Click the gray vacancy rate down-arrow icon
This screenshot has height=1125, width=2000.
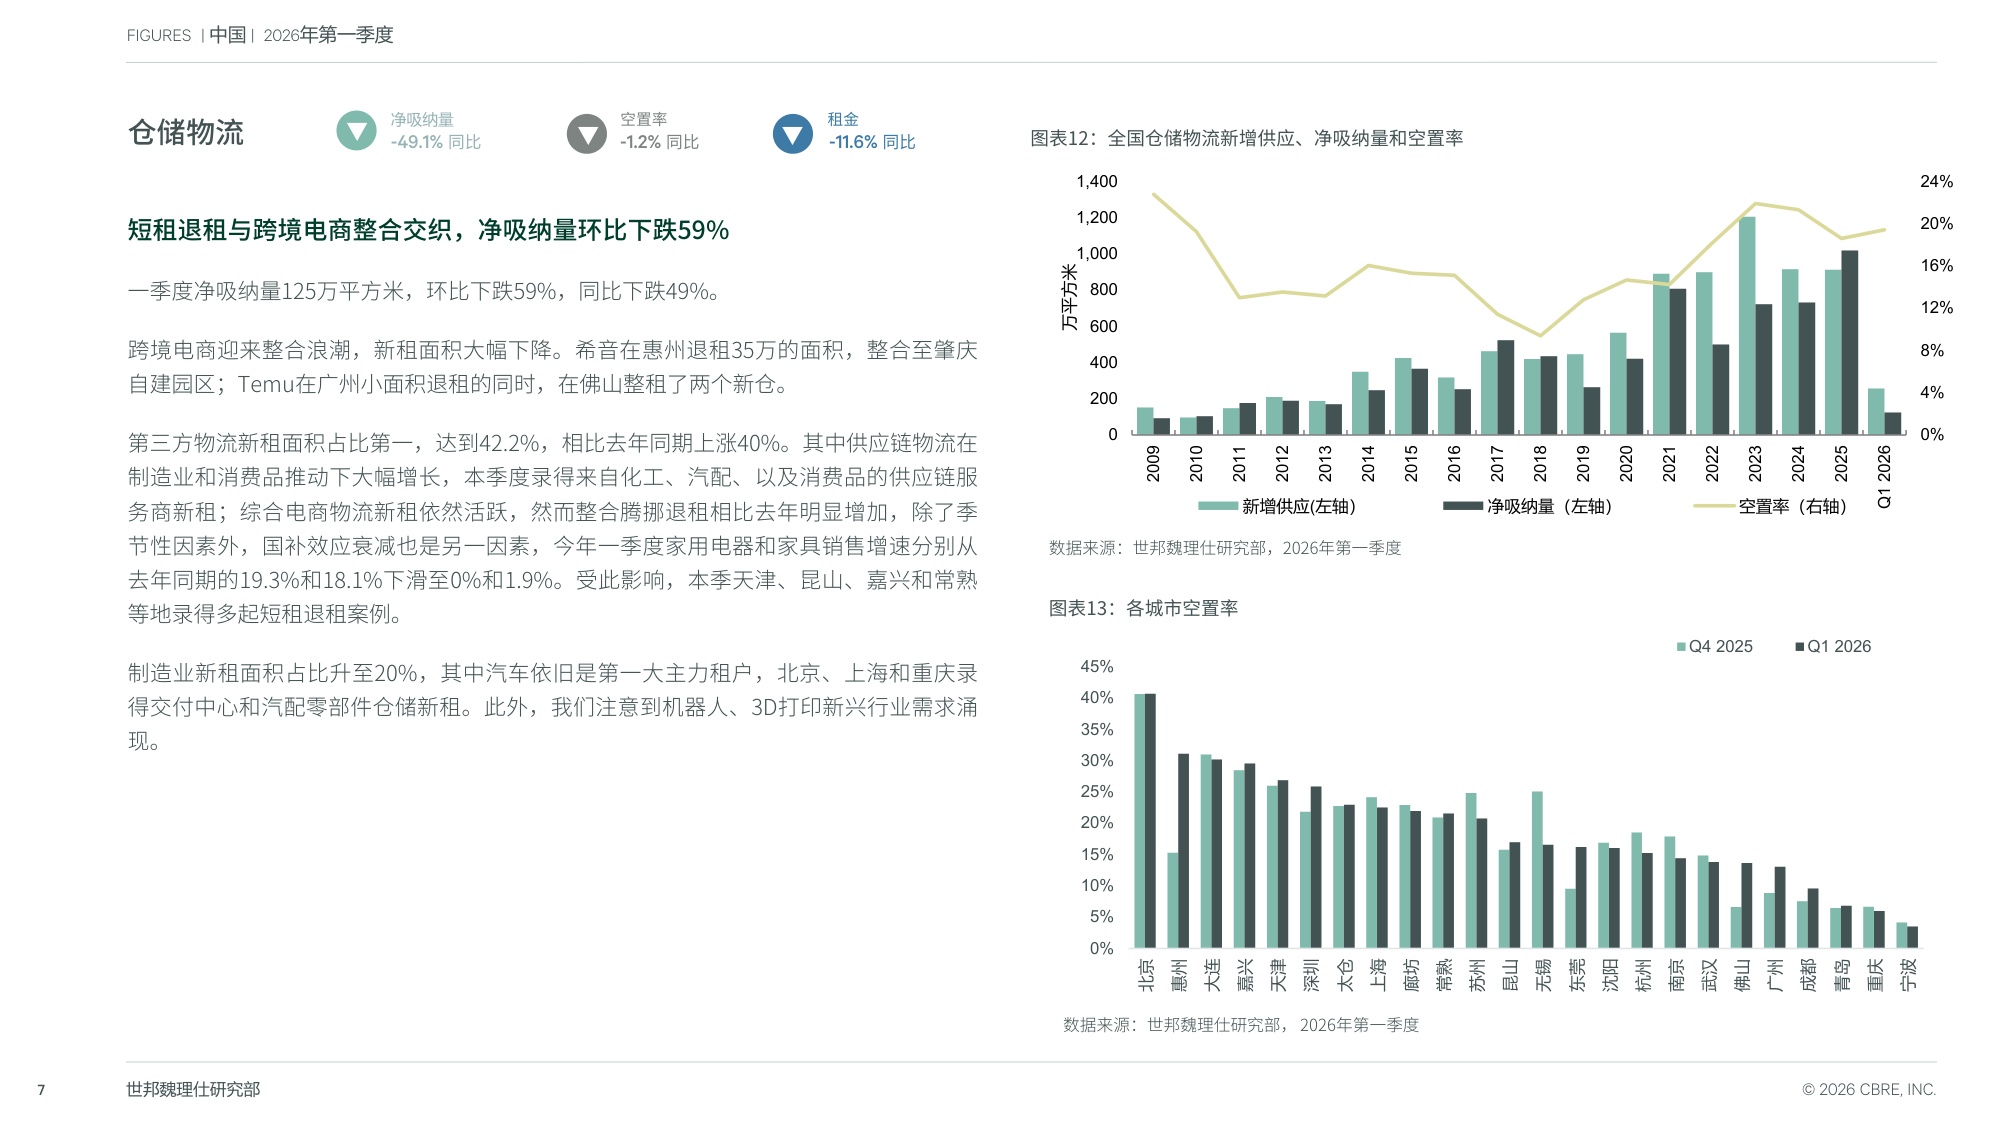click(x=587, y=133)
